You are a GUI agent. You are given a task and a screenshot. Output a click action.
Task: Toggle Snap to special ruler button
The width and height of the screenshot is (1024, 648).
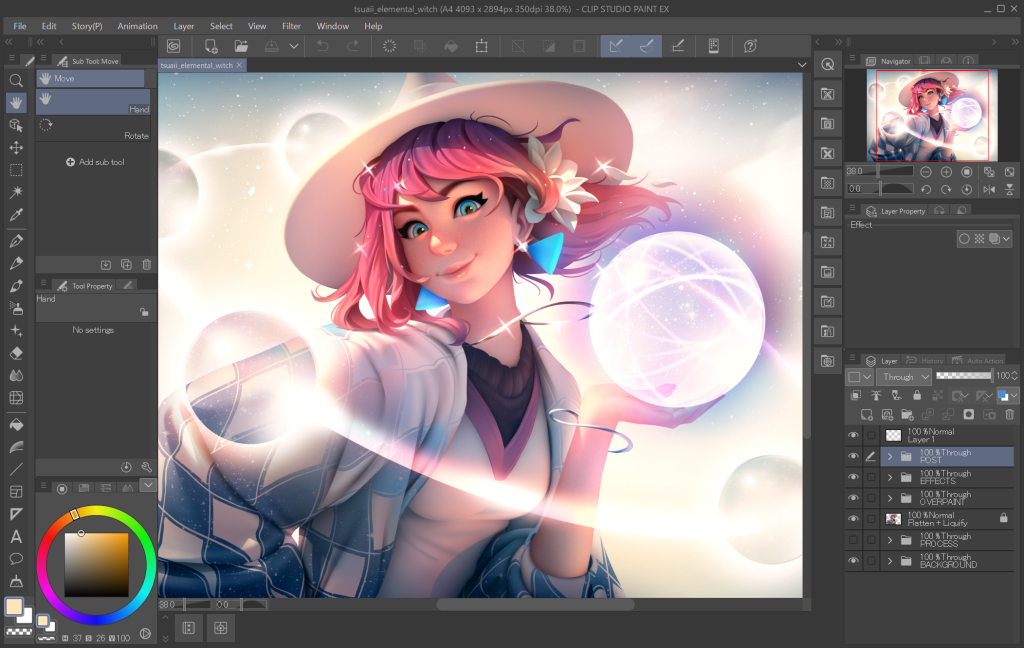click(647, 46)
